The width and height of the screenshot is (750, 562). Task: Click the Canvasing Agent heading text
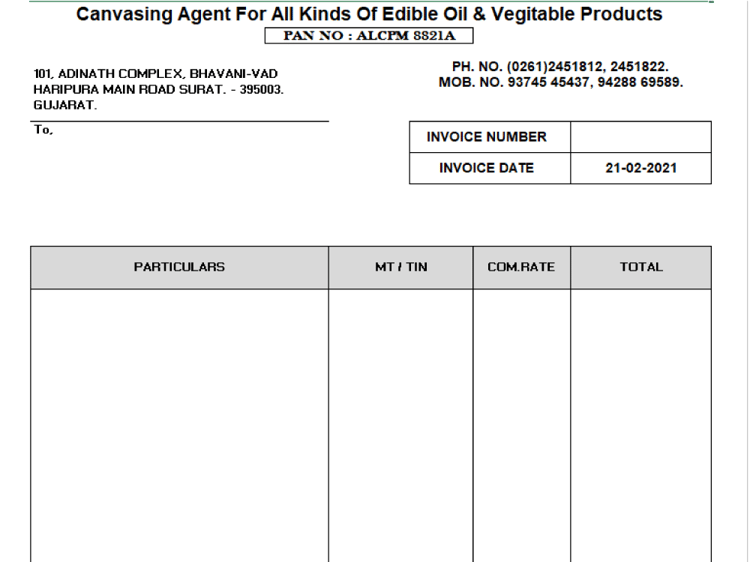(369, 14)
